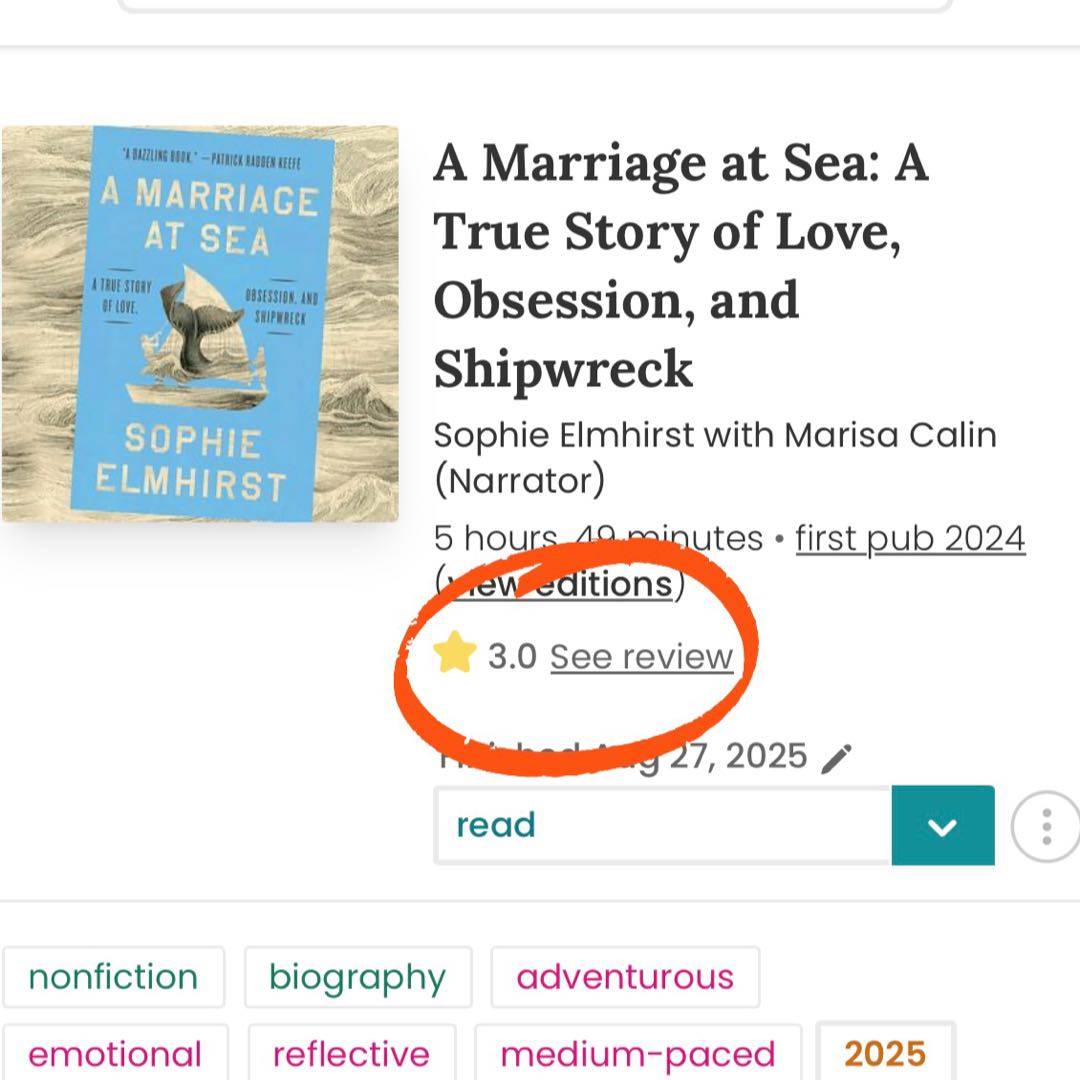The width and height of the screenshot is (1080, 1080).
Task: Open the orange '2025' tag
Action: coord(885,1053)
